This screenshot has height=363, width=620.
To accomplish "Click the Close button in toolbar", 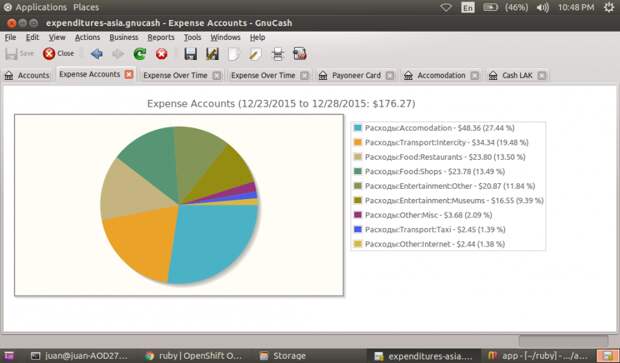I will 58,53.
